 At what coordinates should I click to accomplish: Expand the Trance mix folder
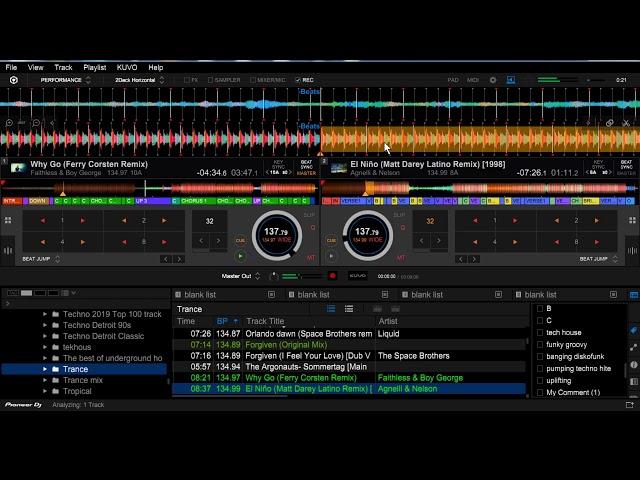pyautogui.click(x=45, y=380)
